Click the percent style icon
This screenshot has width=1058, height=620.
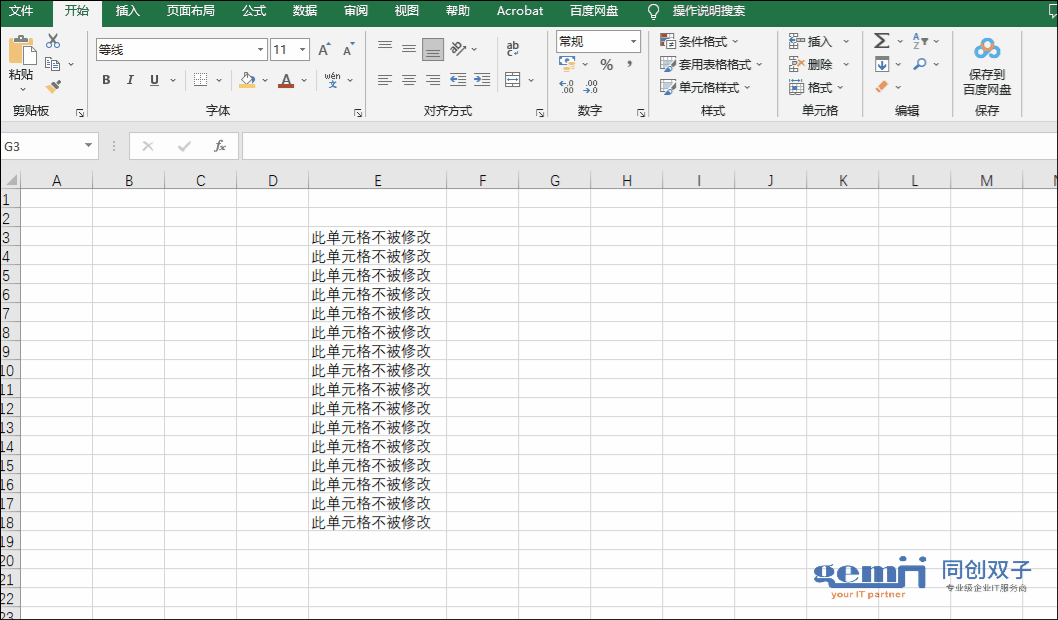[x=606, y=64]
